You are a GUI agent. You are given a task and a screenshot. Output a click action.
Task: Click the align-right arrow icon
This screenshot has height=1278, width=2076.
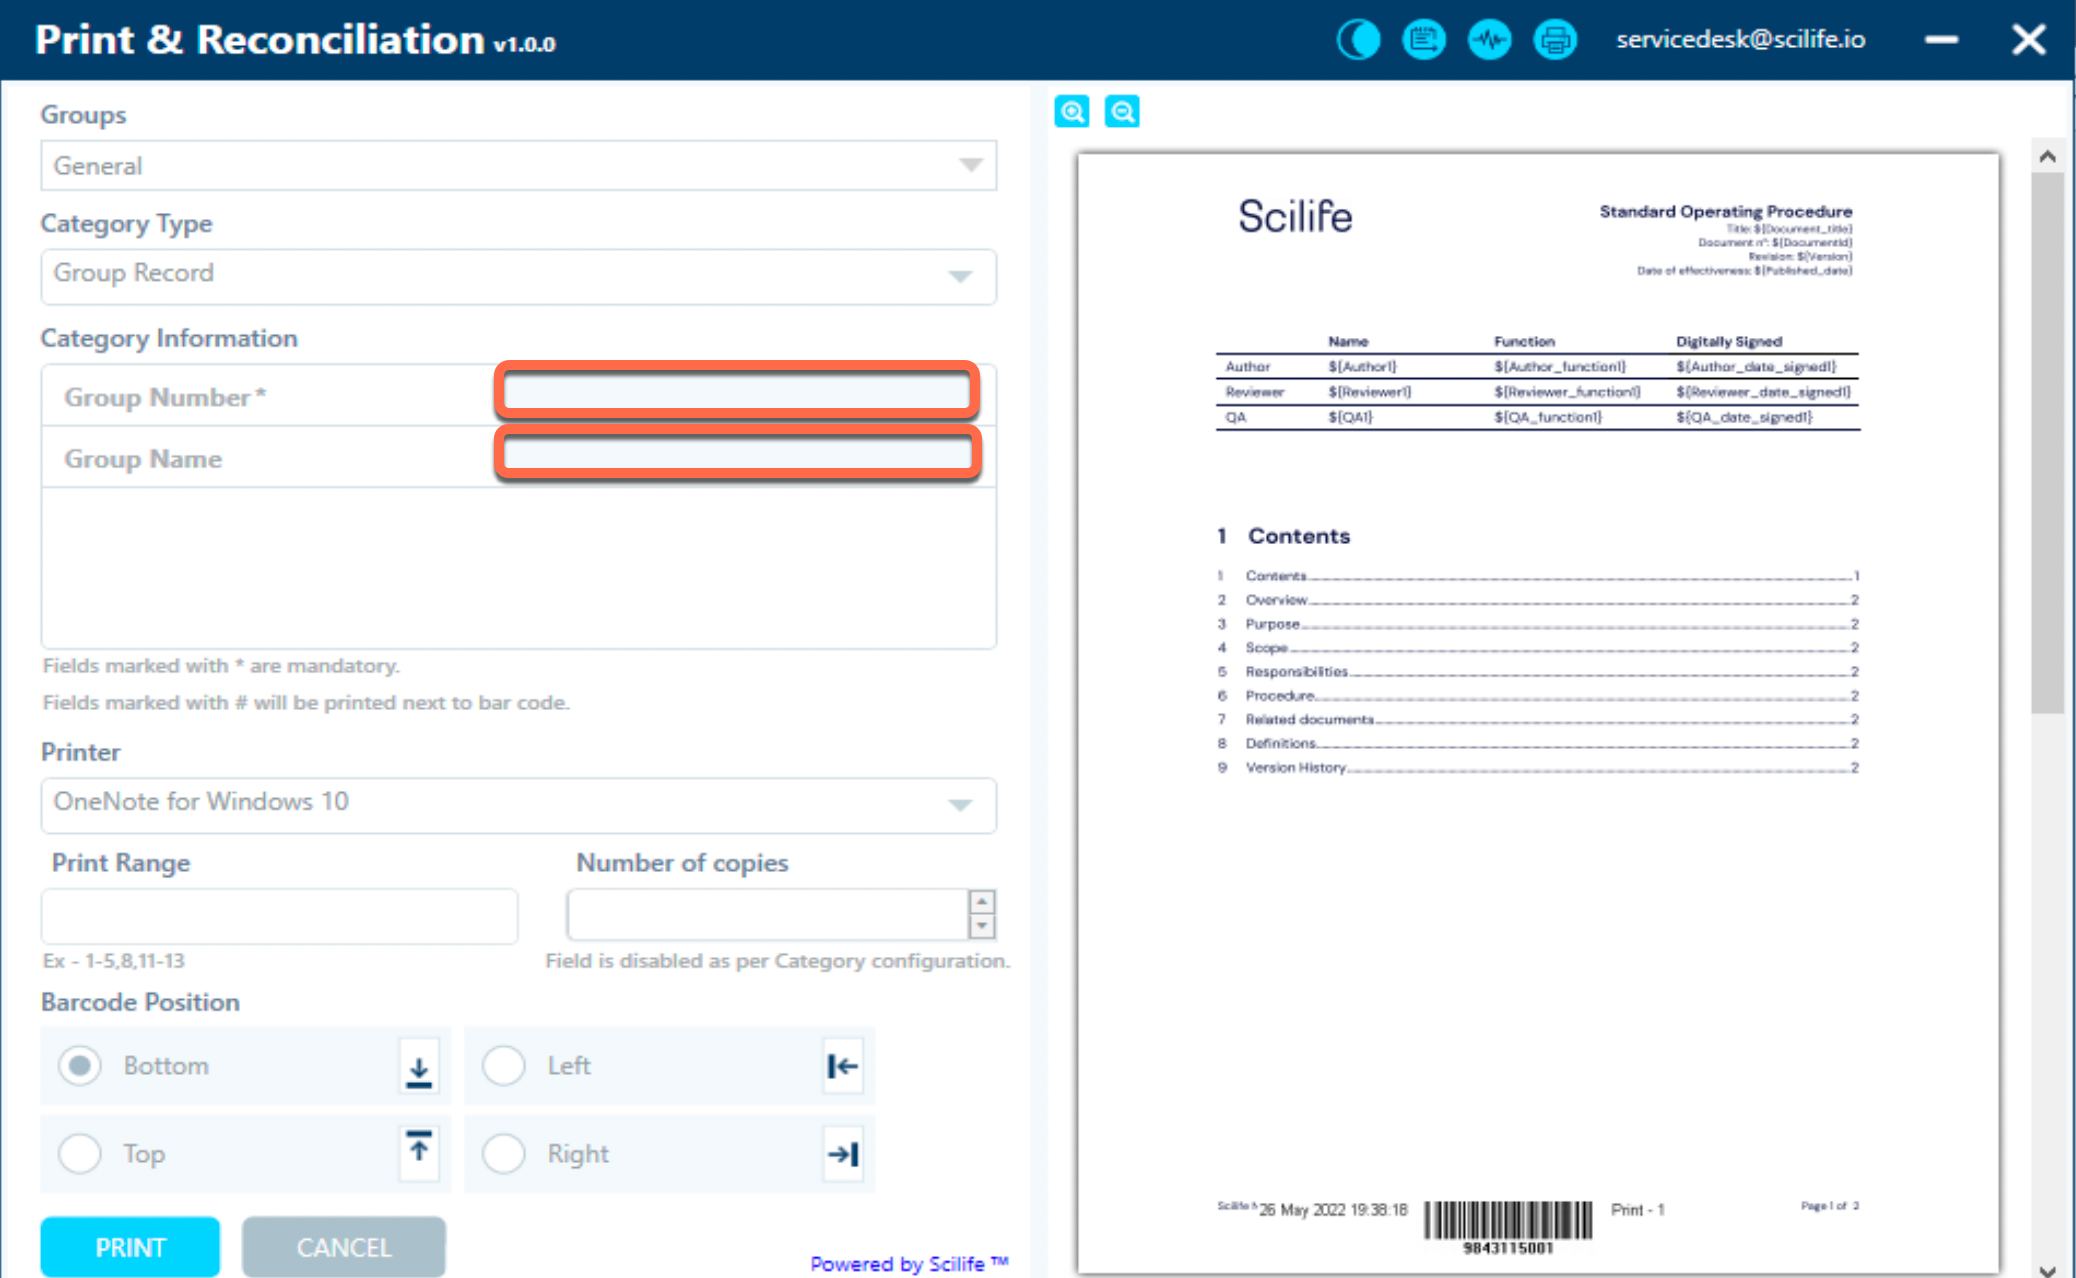point(842,1154)
